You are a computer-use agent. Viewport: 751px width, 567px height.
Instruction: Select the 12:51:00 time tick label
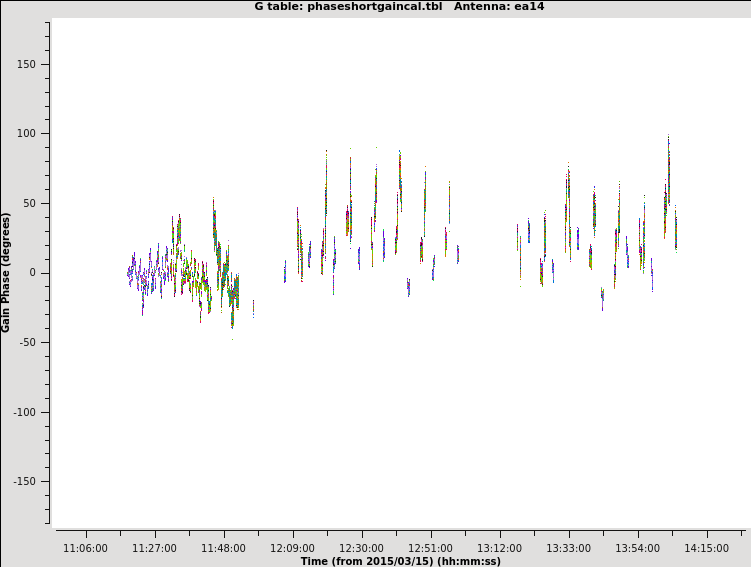tap(430, 548)
